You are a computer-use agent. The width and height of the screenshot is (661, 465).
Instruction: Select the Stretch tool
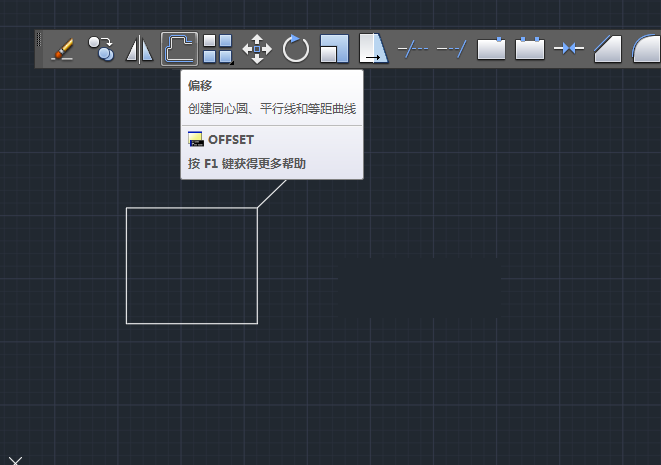373,48
